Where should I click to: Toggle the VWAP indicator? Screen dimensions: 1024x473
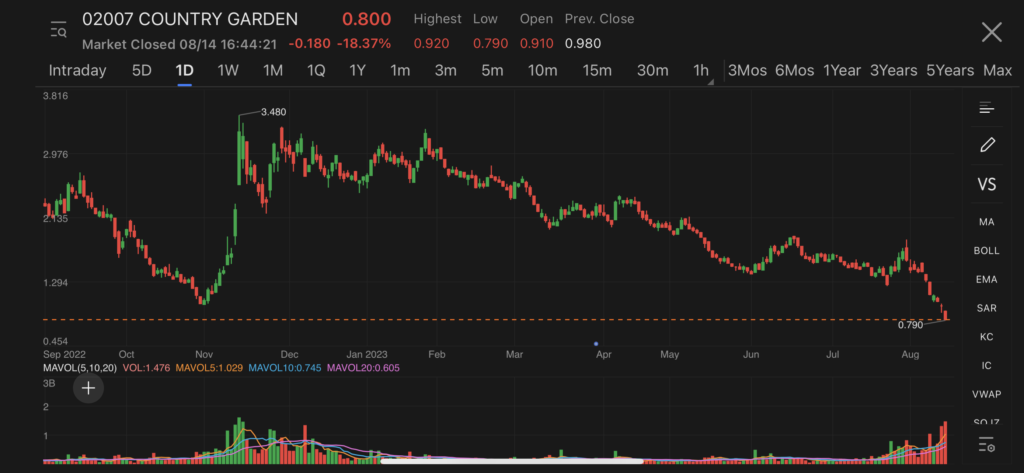[x=986, y=395]
